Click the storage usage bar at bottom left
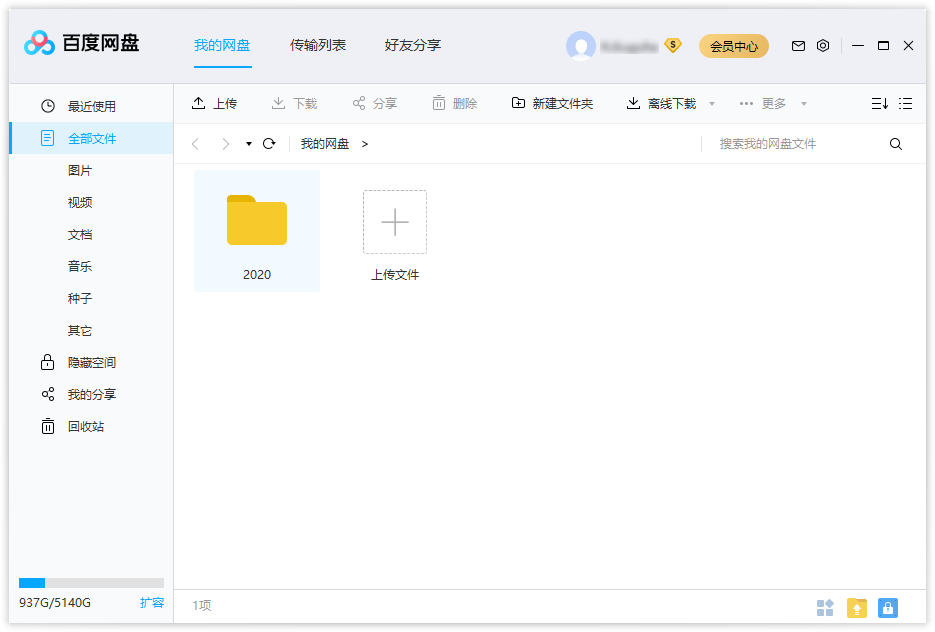Image resolution: width=935 pixels, height=632 pixels. coord(91,582)
